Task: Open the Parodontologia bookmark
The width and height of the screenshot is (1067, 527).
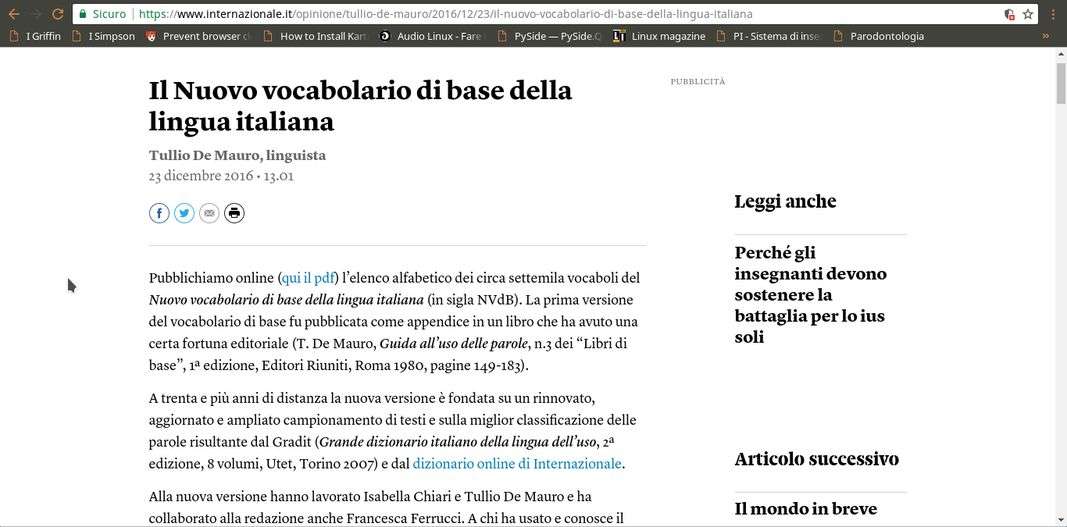Action: click(x=879, y=36)
